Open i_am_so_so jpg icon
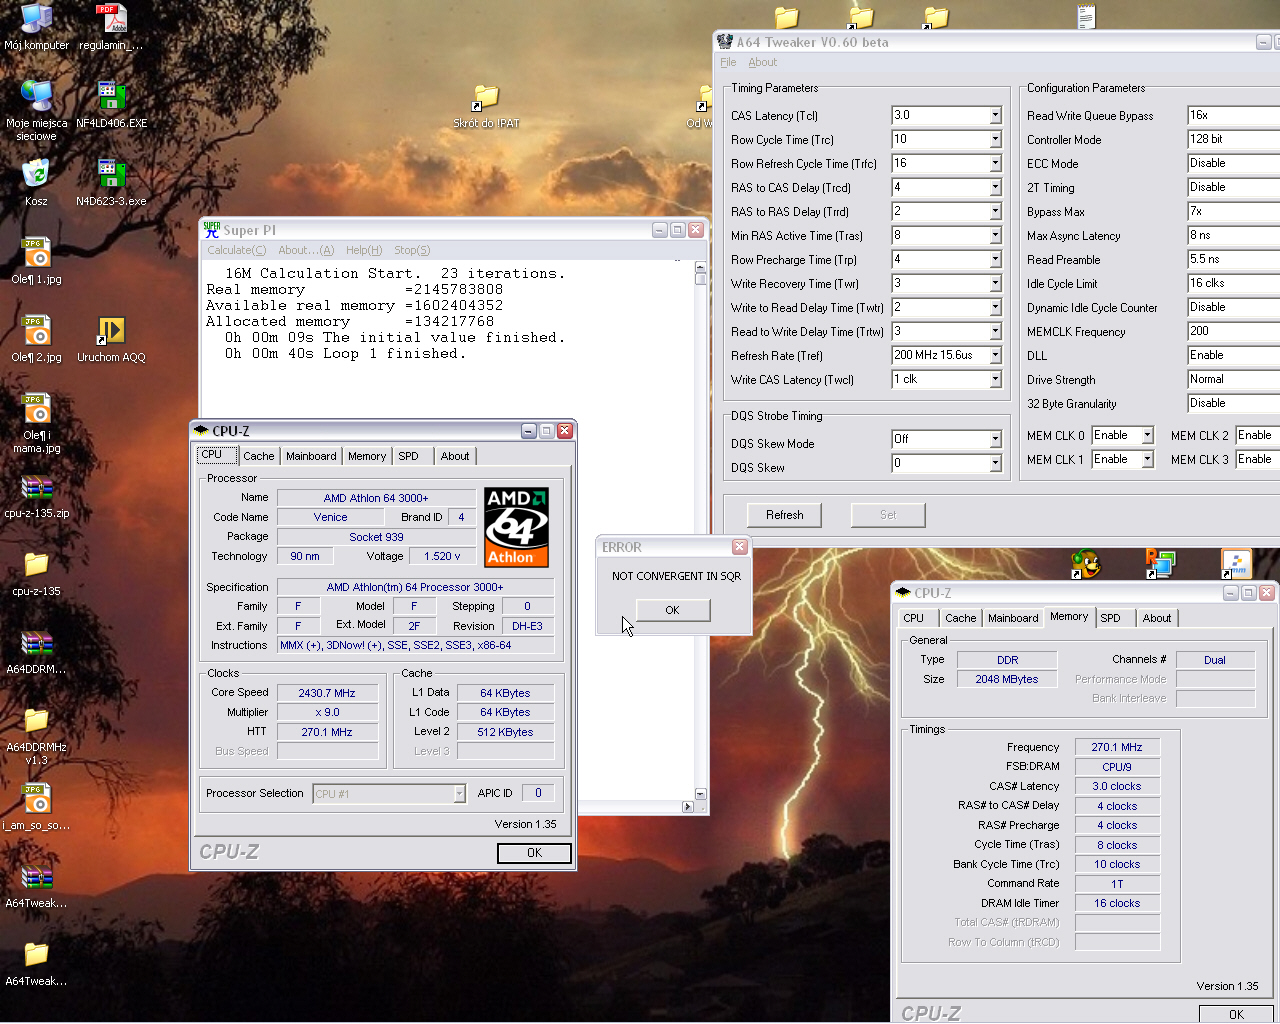Image resolution: width=1280 pixels, height=1024 pixels. pos(36,798)
